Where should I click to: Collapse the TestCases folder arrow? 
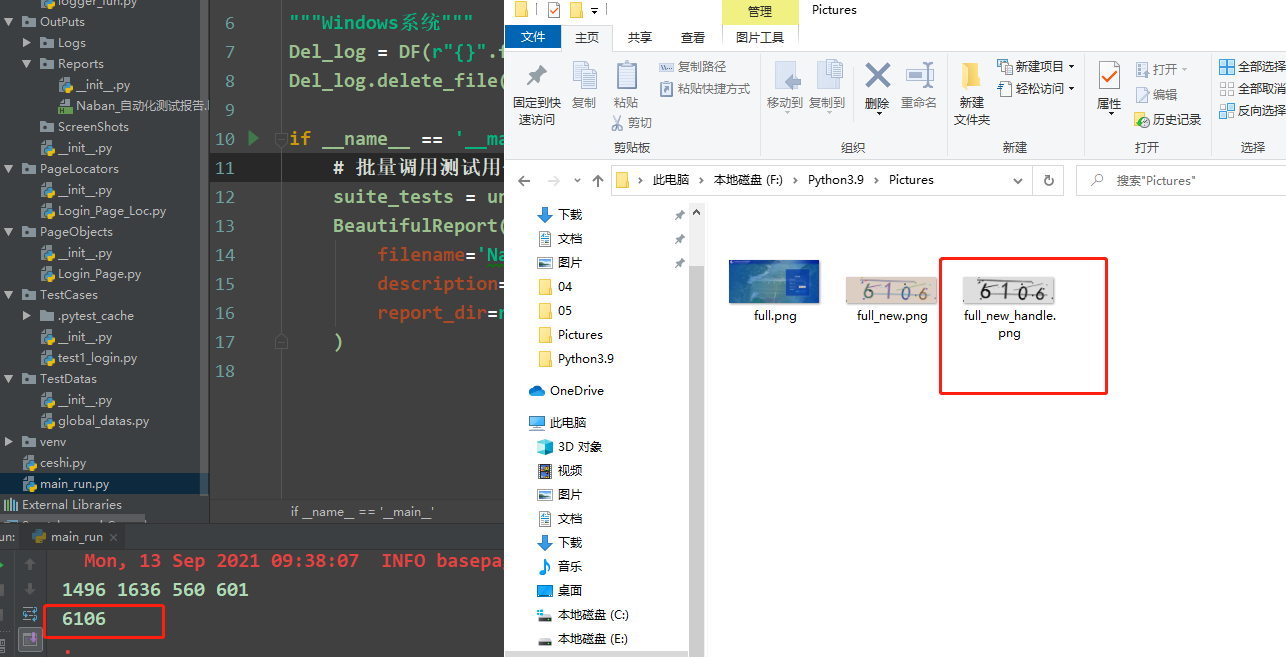9,295
